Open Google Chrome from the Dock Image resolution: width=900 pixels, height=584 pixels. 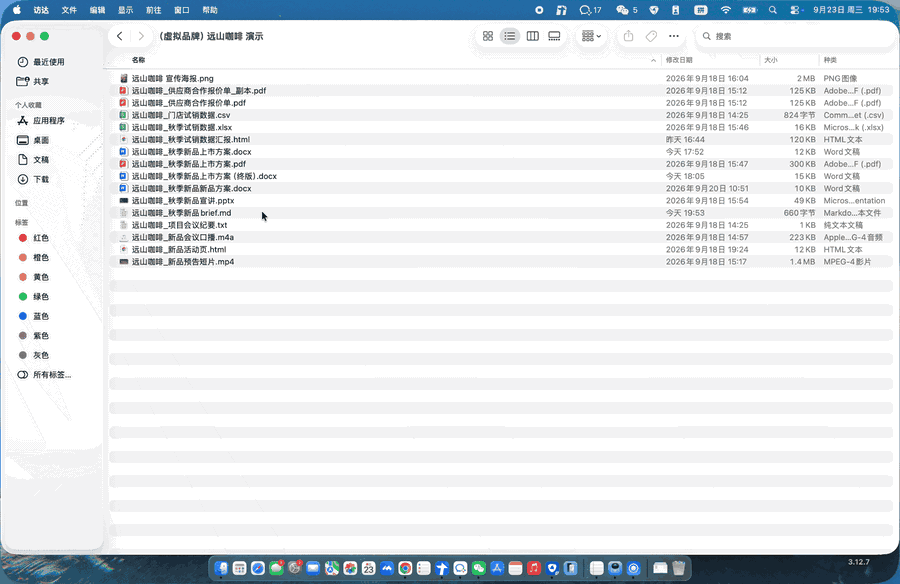click(405, 568)
